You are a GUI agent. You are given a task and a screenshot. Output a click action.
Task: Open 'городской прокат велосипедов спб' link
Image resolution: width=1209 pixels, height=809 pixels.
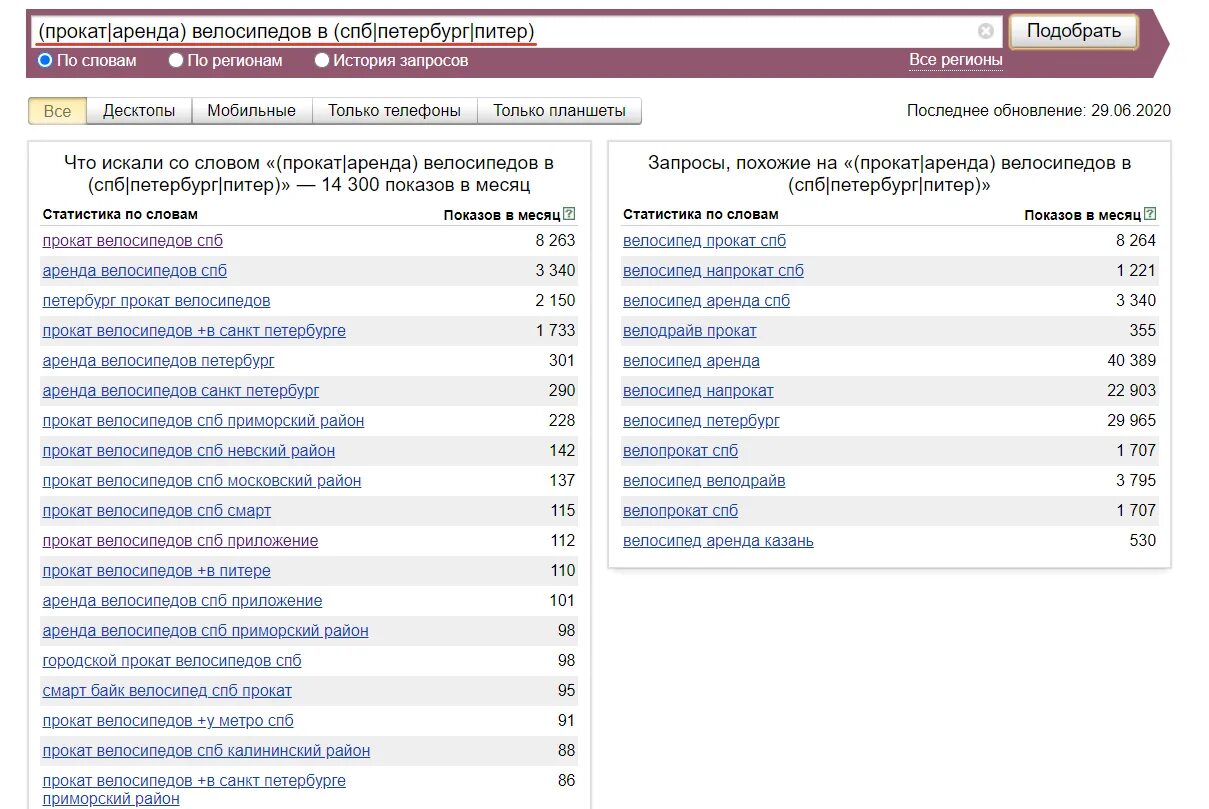[172, 661]
